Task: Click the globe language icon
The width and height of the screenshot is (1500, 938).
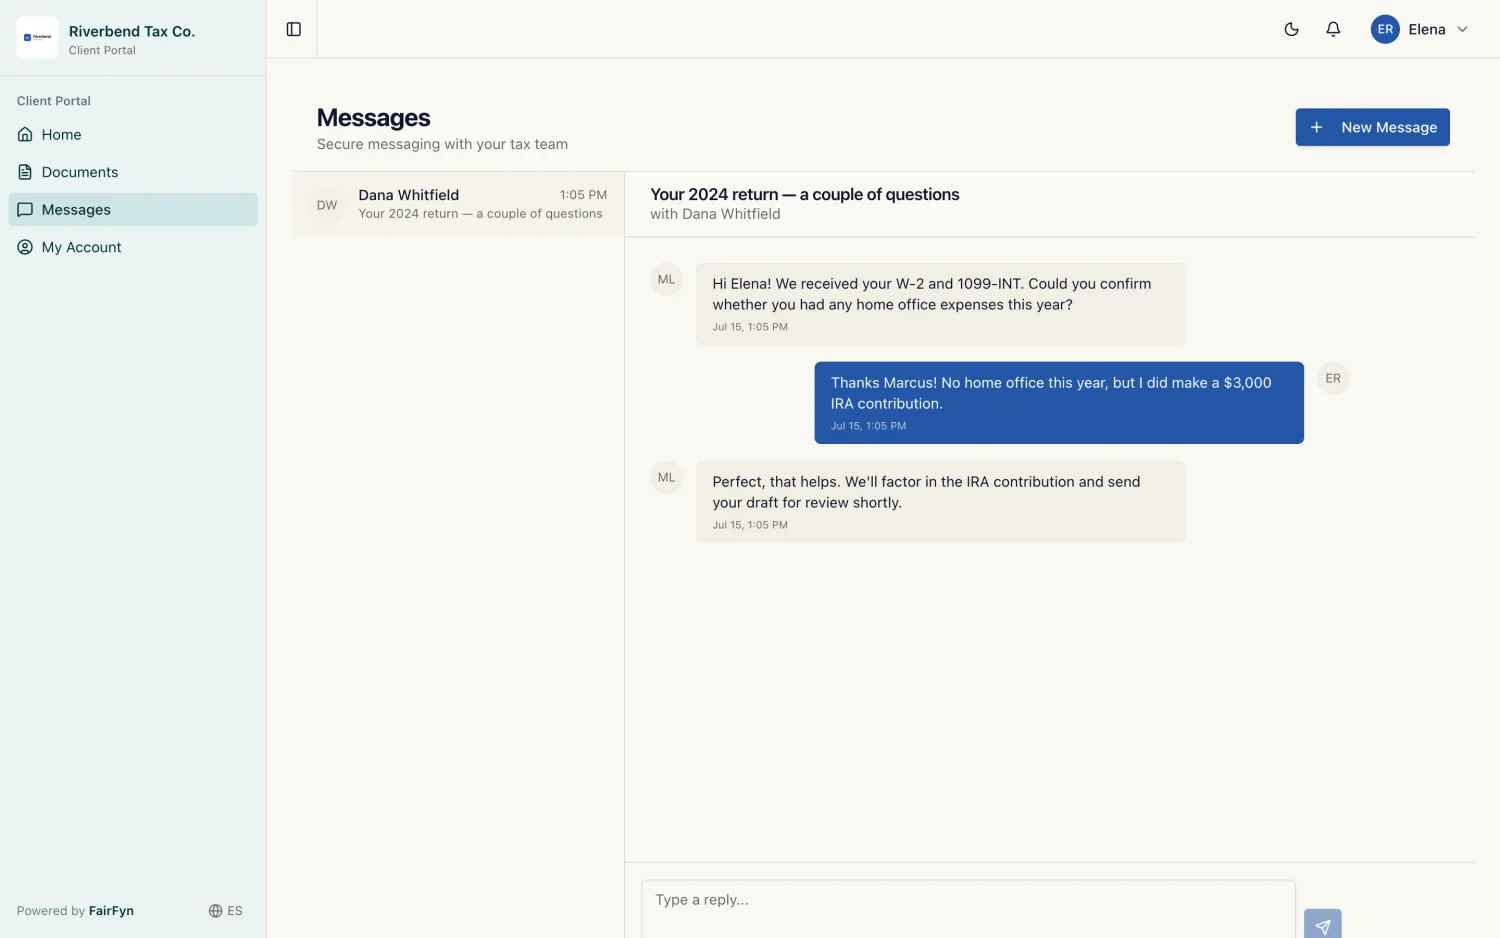Action: pos(215,911)
